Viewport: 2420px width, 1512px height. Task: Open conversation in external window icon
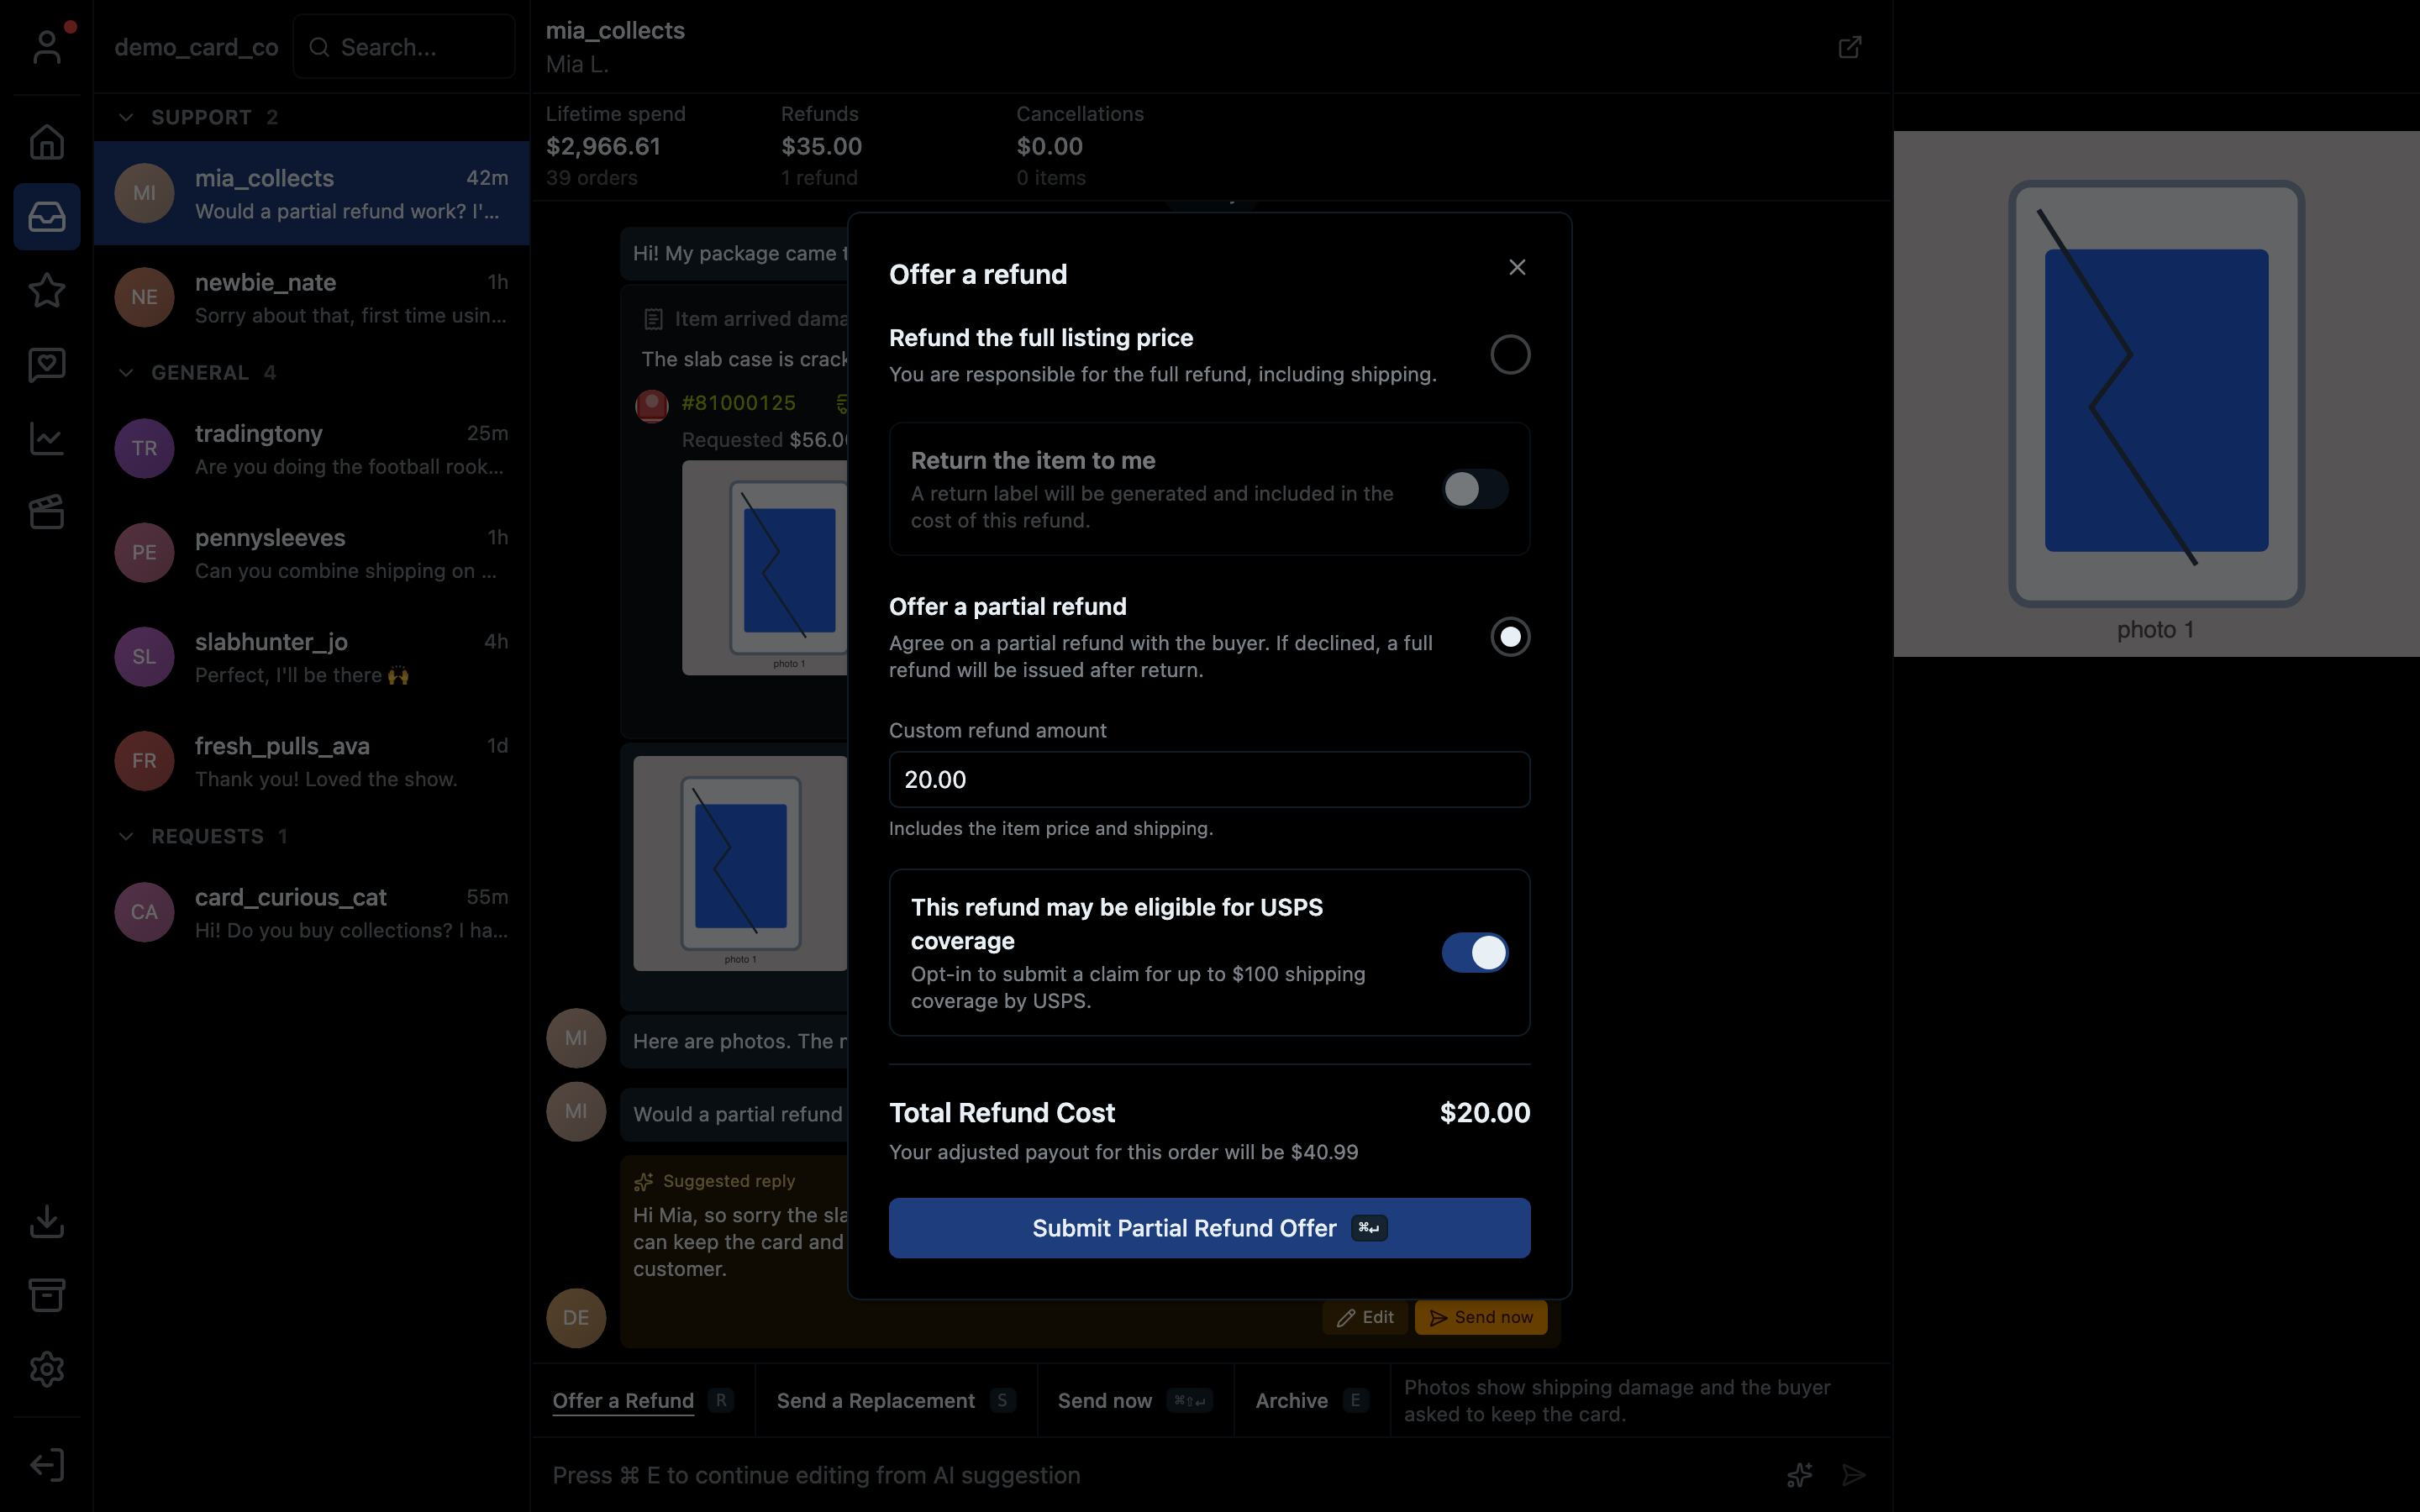(x=1850, y=47)
